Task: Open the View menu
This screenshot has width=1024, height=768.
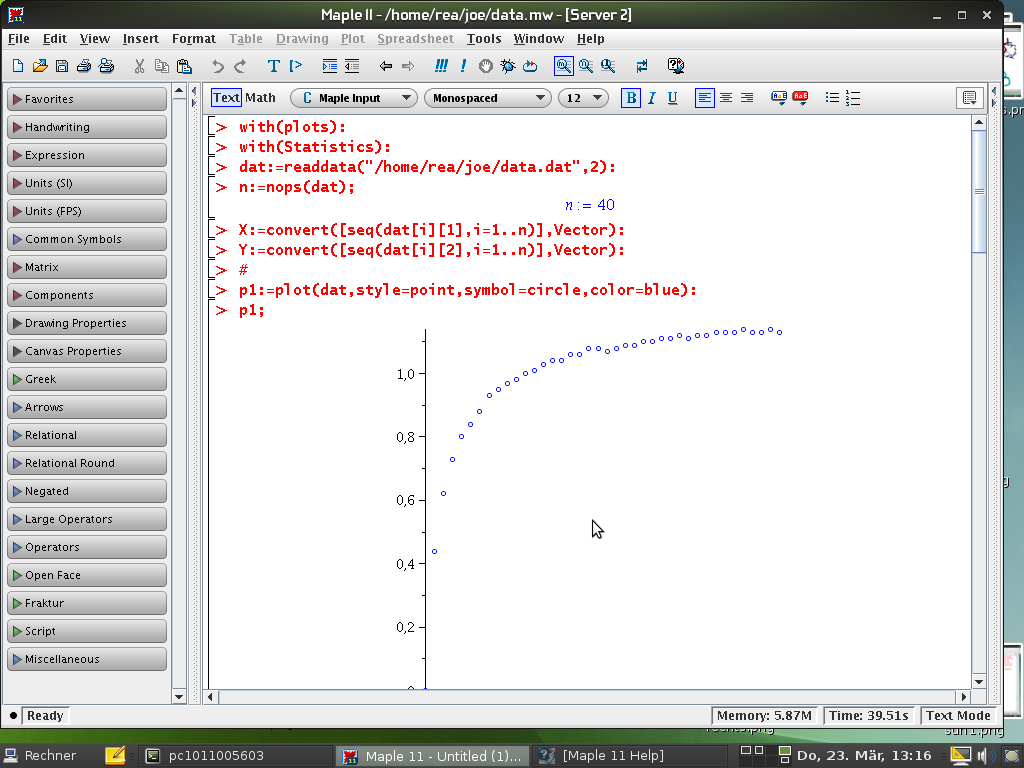Action: coord(95,39)
